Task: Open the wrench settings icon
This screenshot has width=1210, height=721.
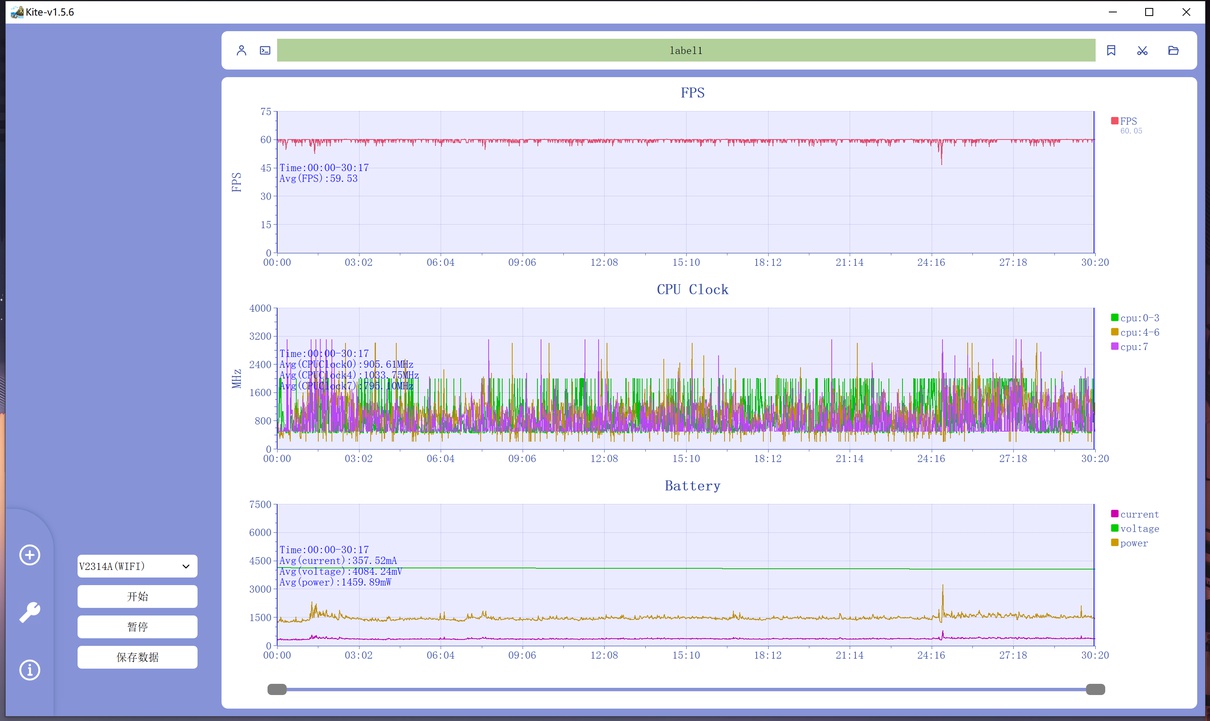Action: (x=30, y=612)
